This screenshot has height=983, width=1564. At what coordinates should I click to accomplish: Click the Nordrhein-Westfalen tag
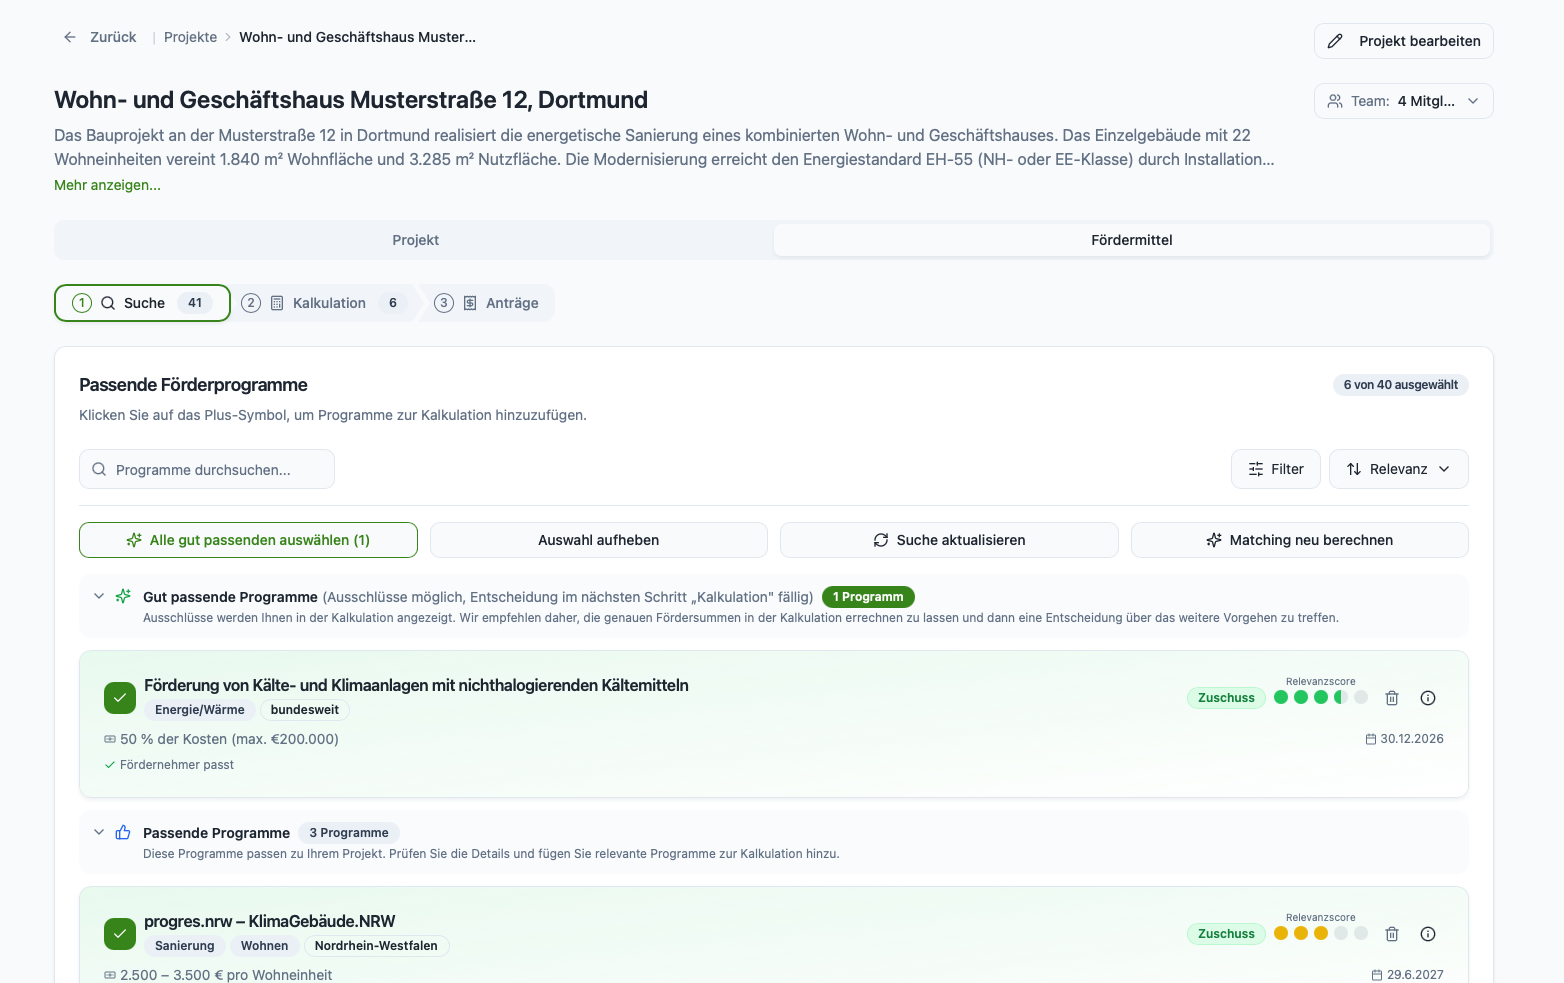pyautogui.click(x=376, y=946)
